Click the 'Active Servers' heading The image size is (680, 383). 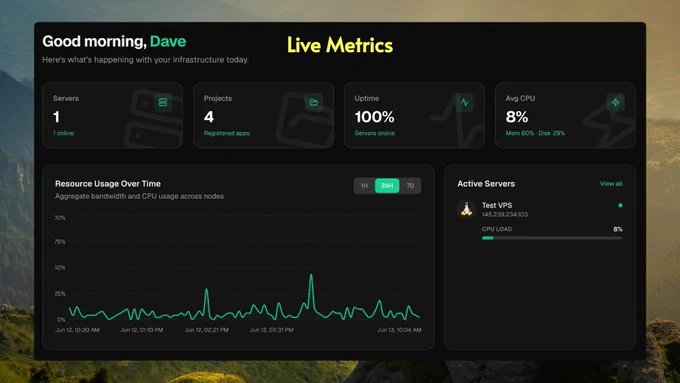tap(486, 184)
